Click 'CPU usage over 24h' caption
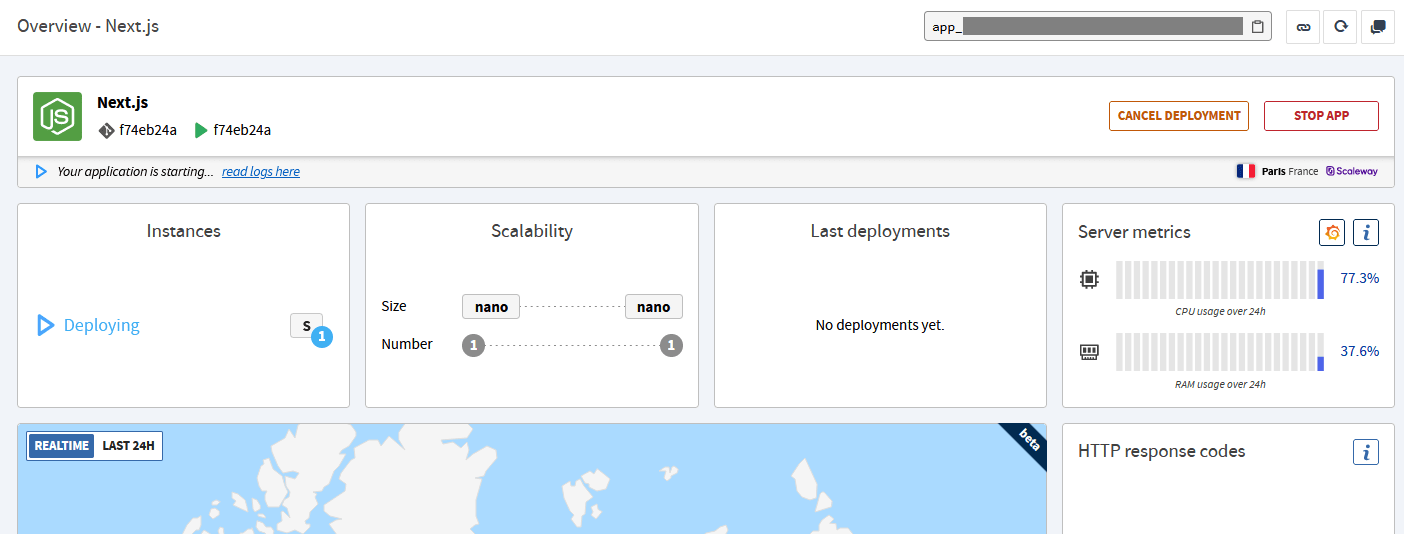This screenshot has width=1404, height=534. point(1220,311)
